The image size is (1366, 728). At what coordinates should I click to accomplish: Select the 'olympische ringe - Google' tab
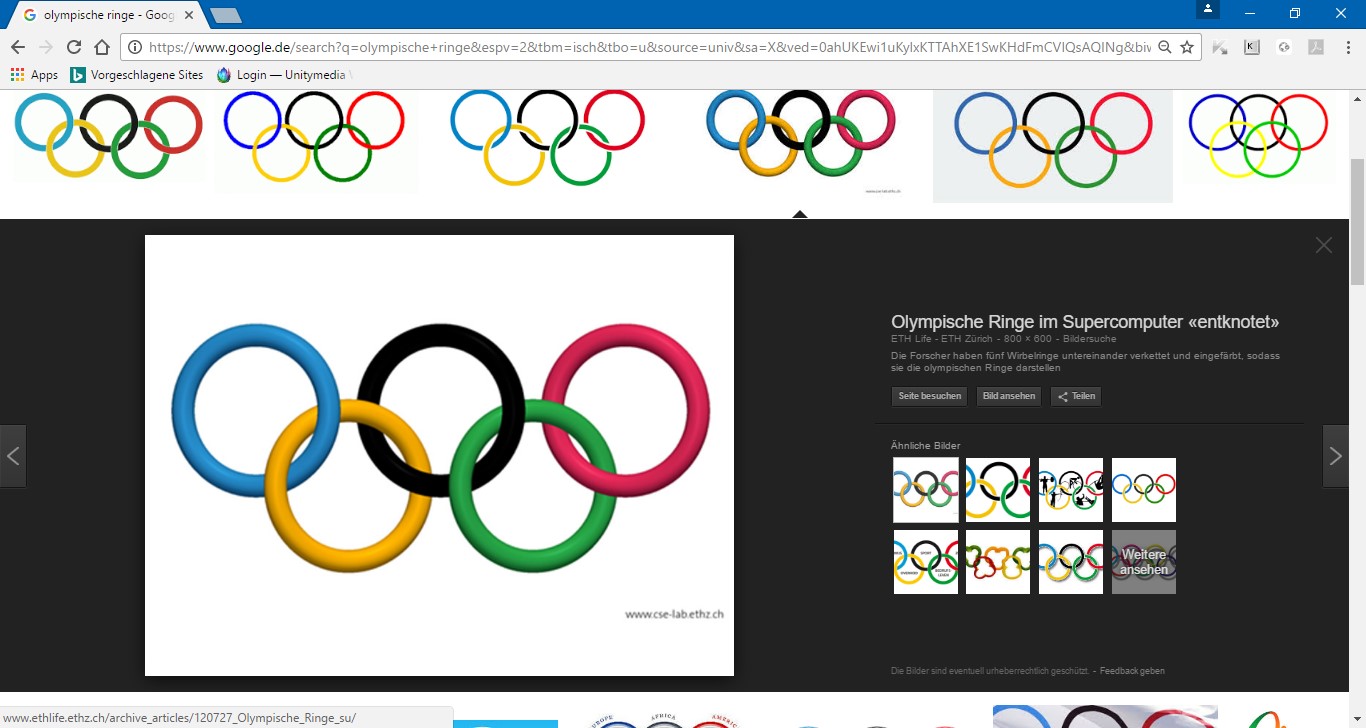[108, 15]
